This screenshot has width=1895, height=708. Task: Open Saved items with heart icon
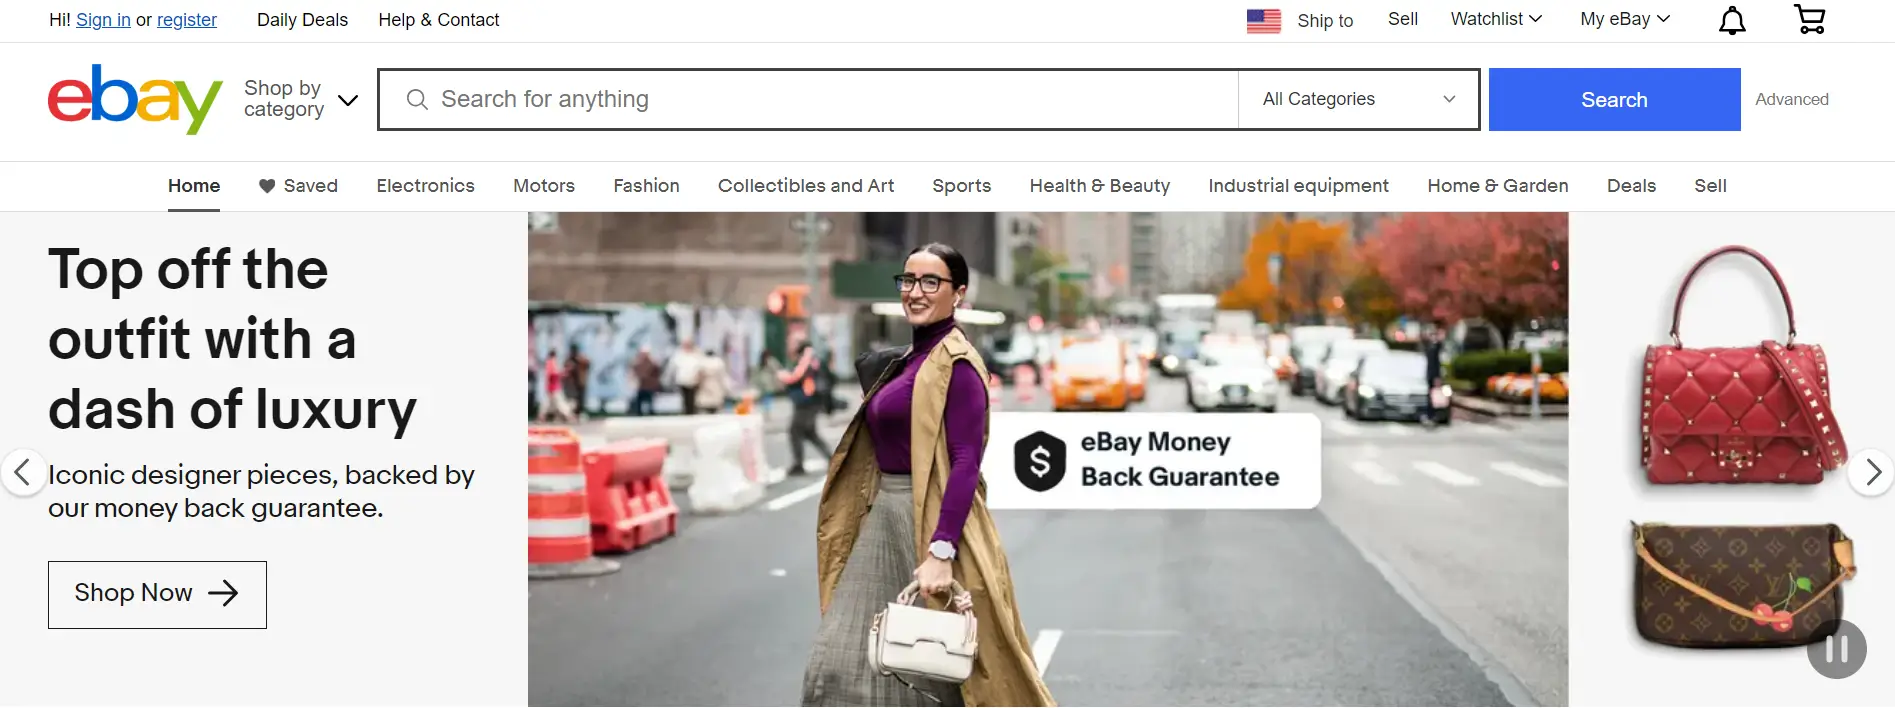click(x=298, y=186)
